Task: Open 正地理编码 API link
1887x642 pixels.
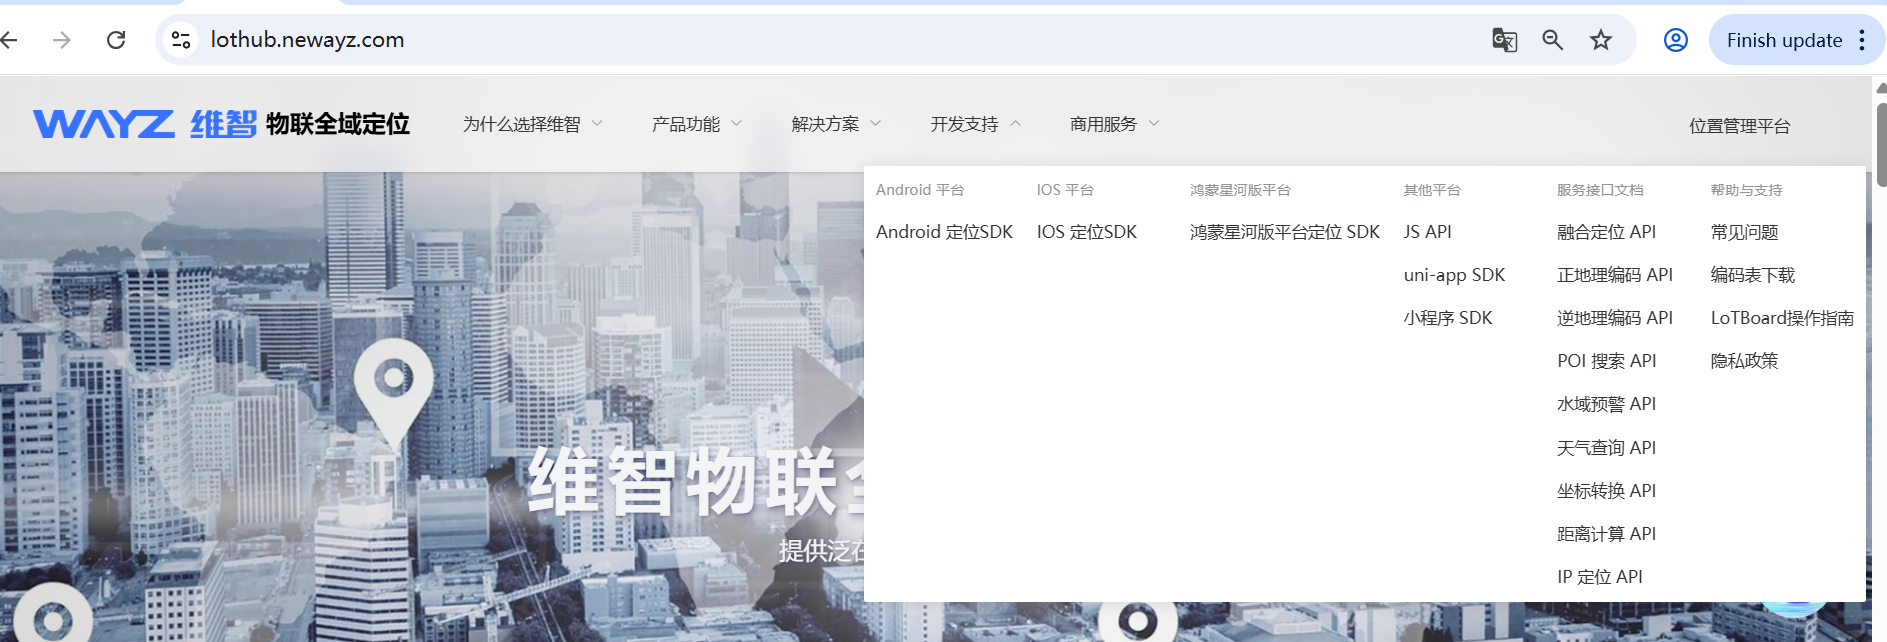Action: (1615, 275)
